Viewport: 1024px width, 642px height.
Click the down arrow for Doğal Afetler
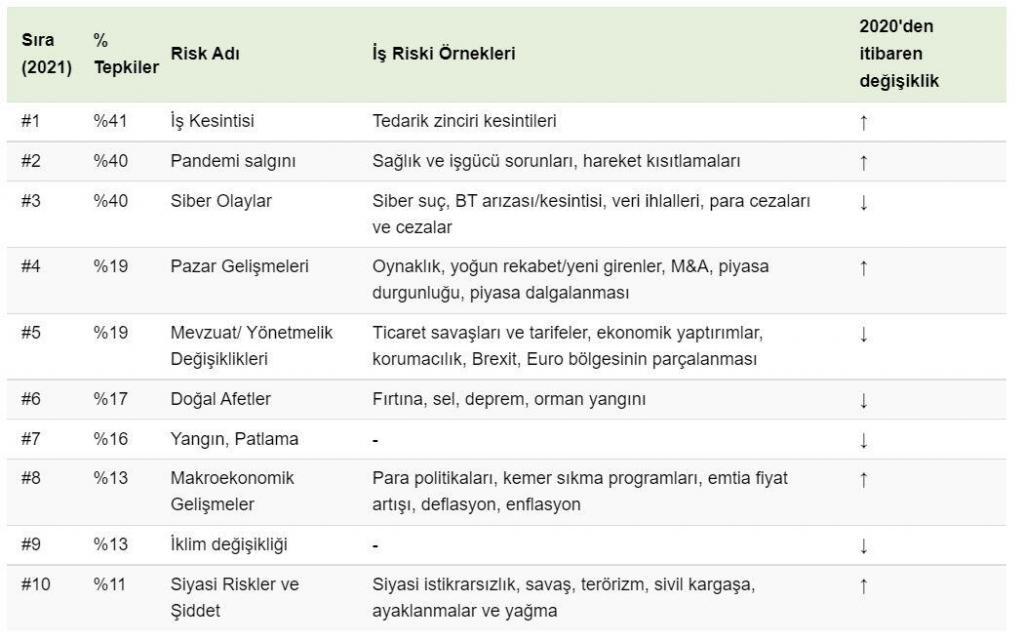pos(863,400)
